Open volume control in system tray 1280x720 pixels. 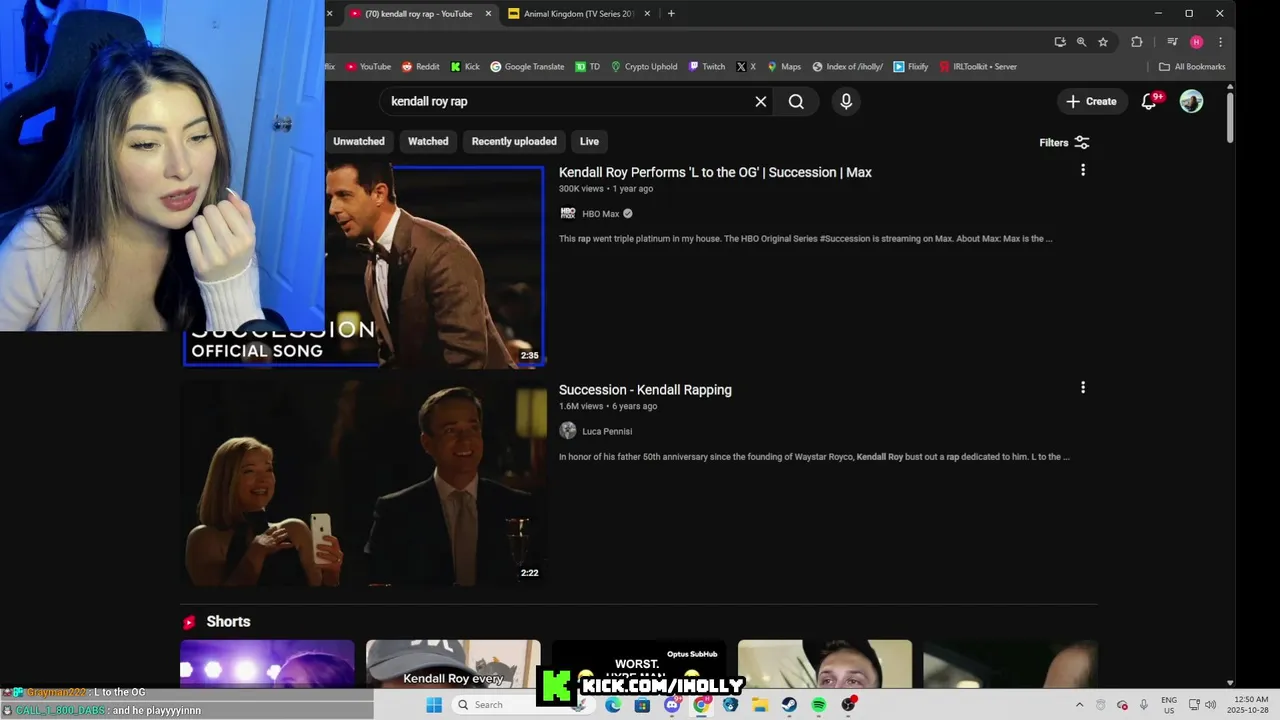1211,705
